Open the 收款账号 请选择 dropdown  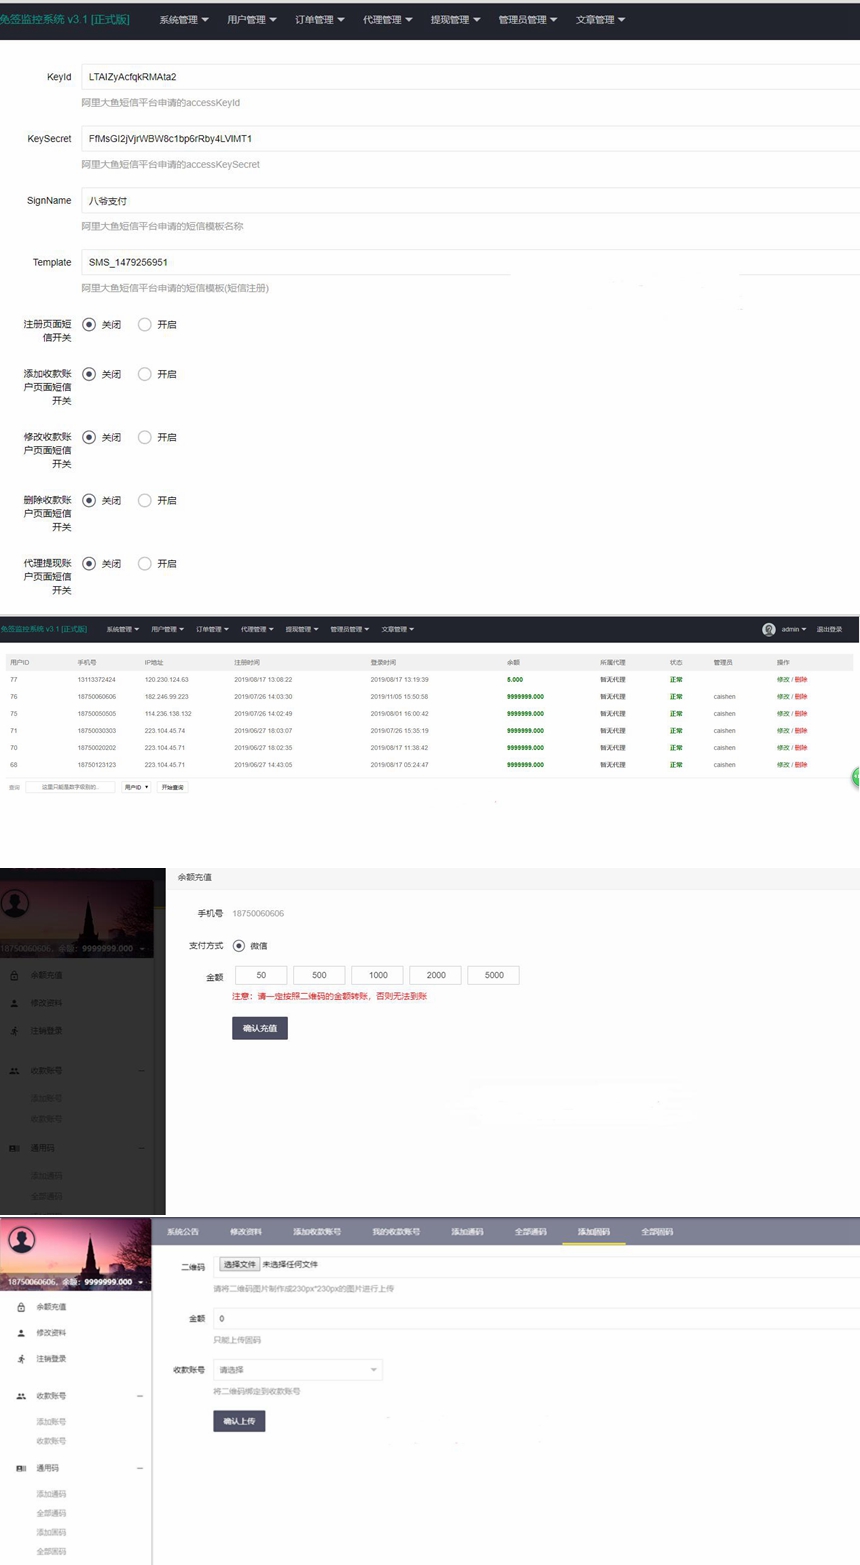click(298, 1370)
